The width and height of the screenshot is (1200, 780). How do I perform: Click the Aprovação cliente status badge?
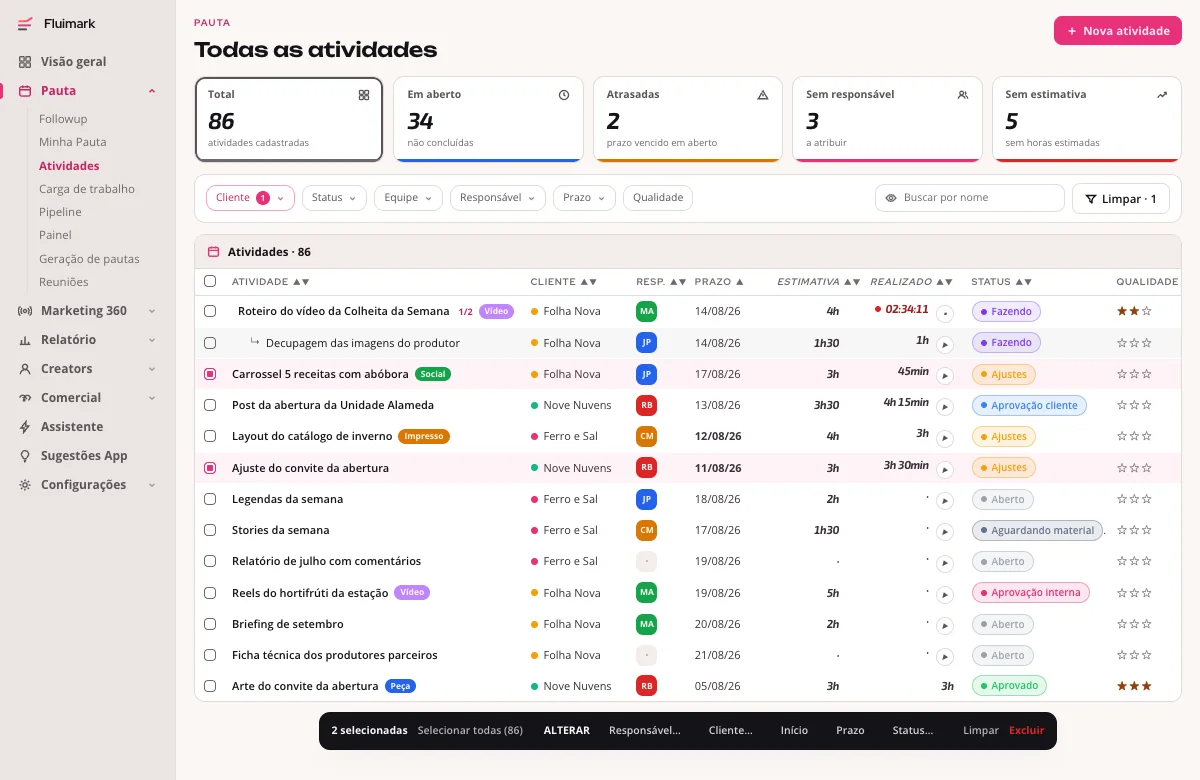pyautogui.click(x=1029, y=406)
